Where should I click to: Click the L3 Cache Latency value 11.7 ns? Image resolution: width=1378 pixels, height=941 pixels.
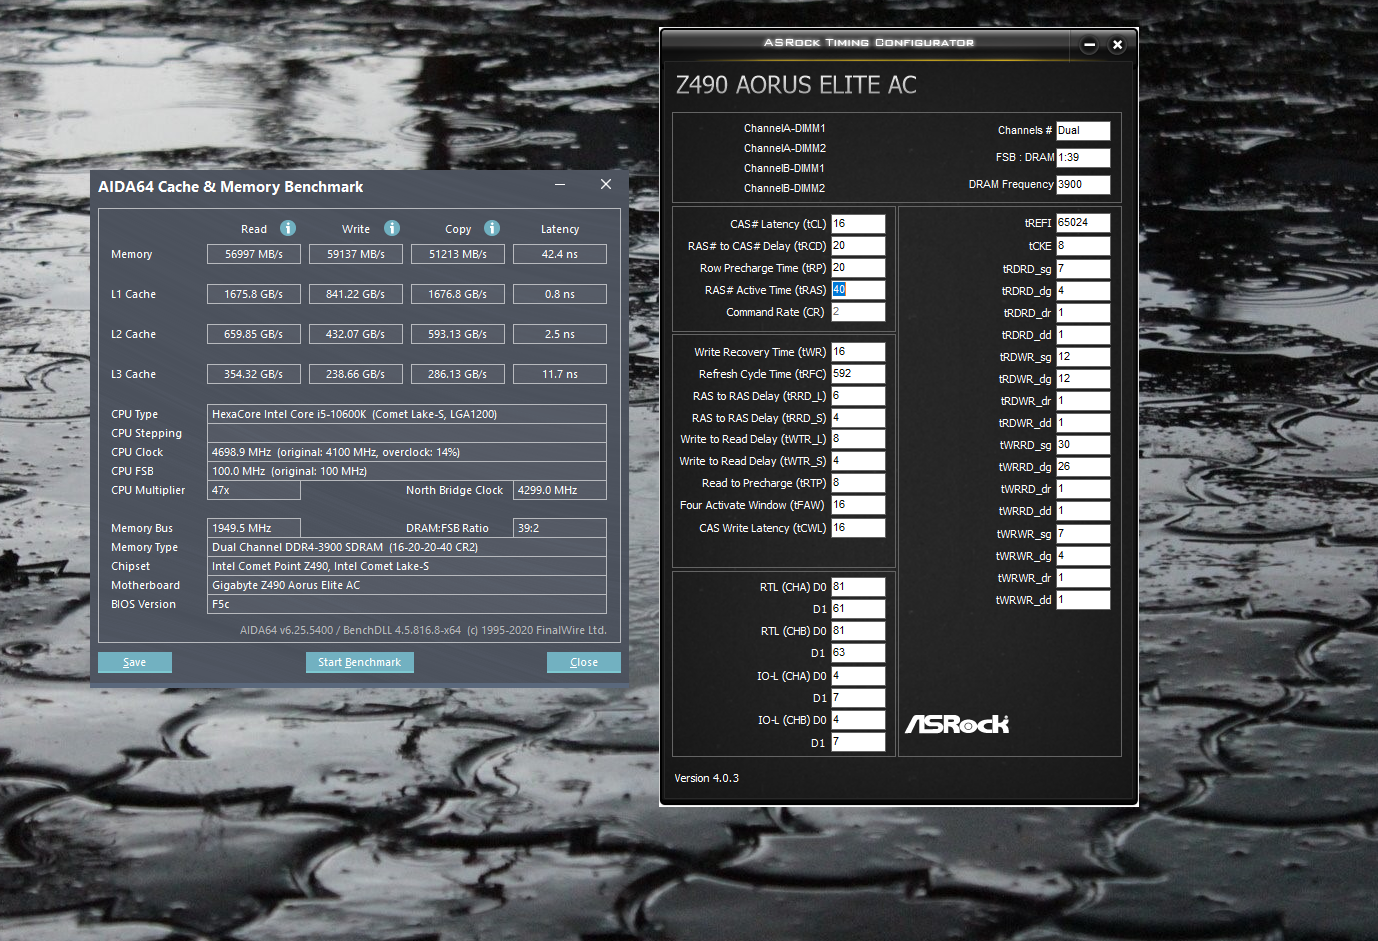560,374
